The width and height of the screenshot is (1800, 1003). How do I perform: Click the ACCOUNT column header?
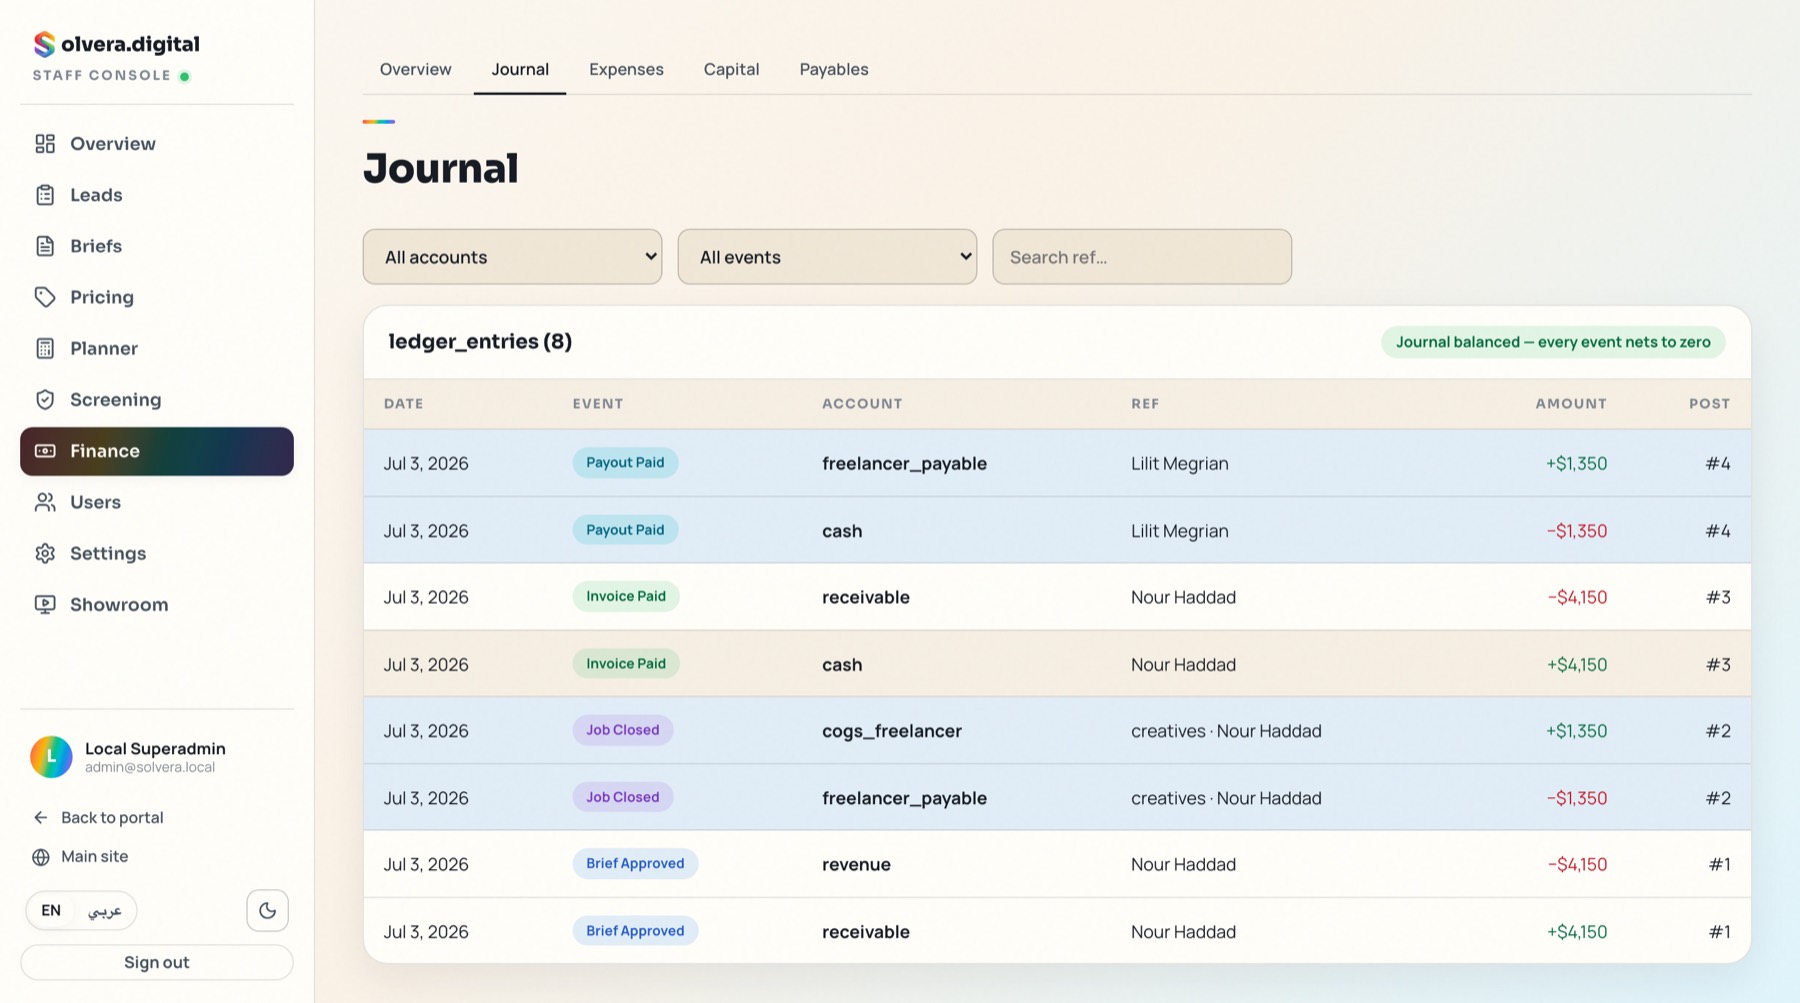[862, 404]
